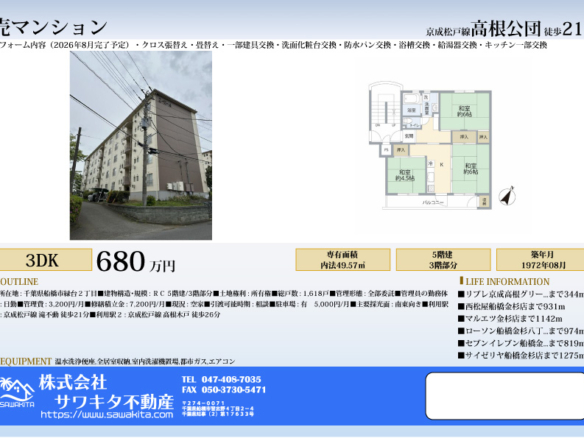Click the 所在地 千葉県船橋市緑台 outline line

tap(224, 294)
